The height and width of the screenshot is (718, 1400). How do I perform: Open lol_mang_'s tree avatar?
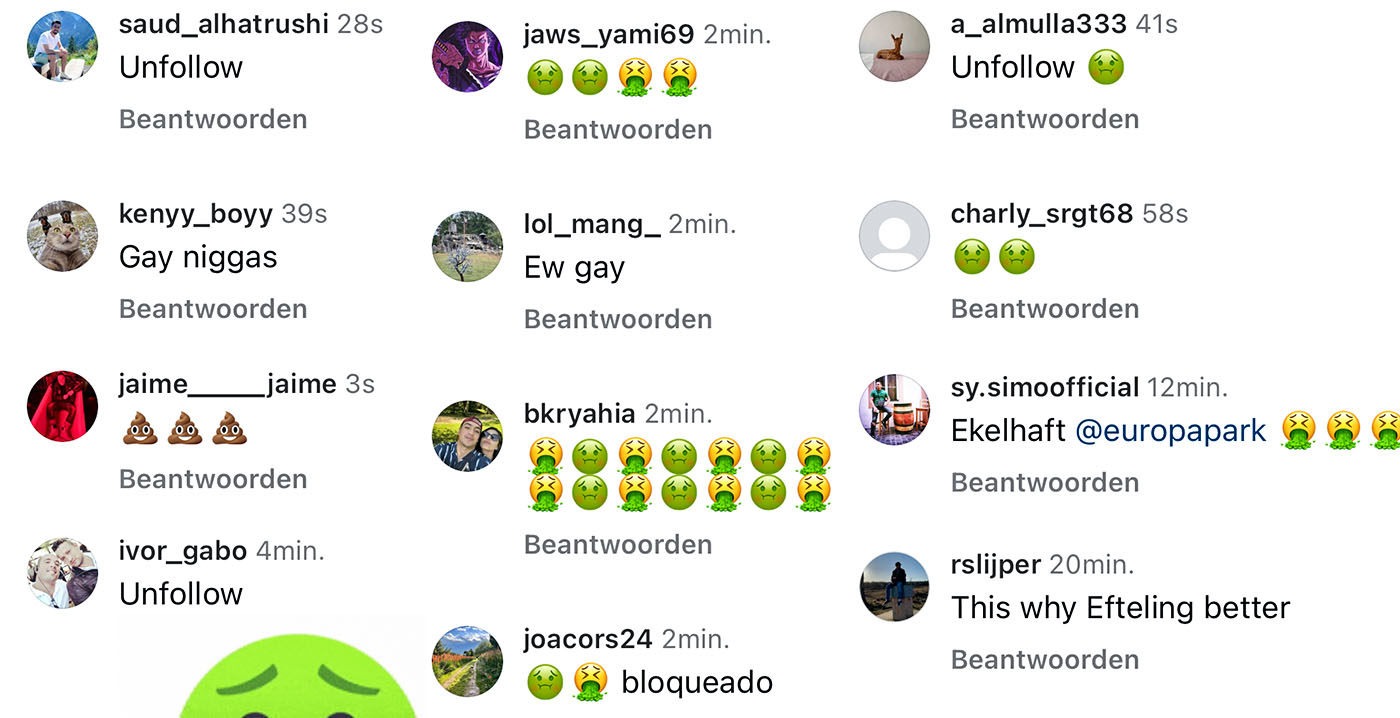[467, 246]
